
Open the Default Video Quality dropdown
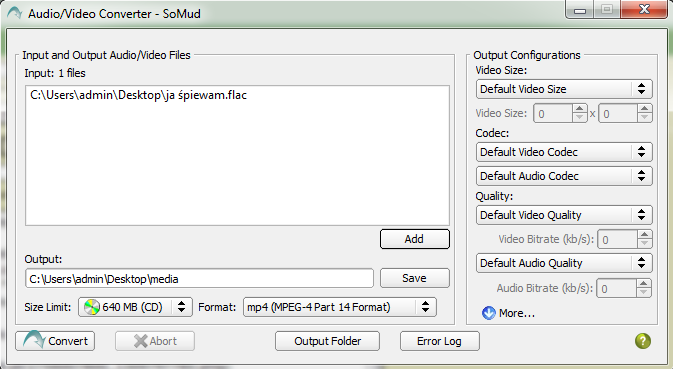pos(564,215)
